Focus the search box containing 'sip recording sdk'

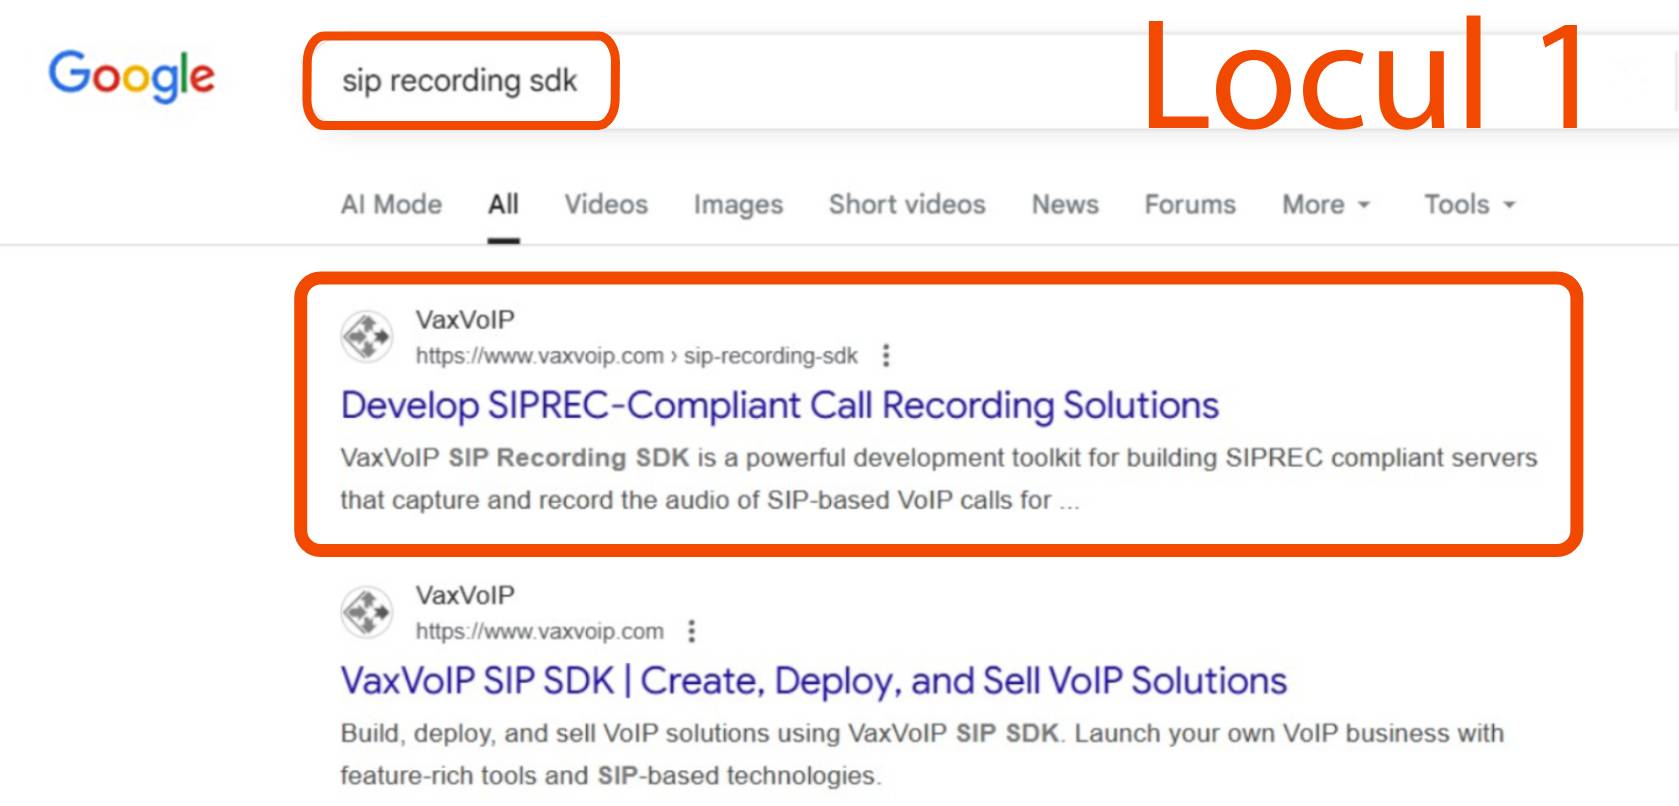459,80
